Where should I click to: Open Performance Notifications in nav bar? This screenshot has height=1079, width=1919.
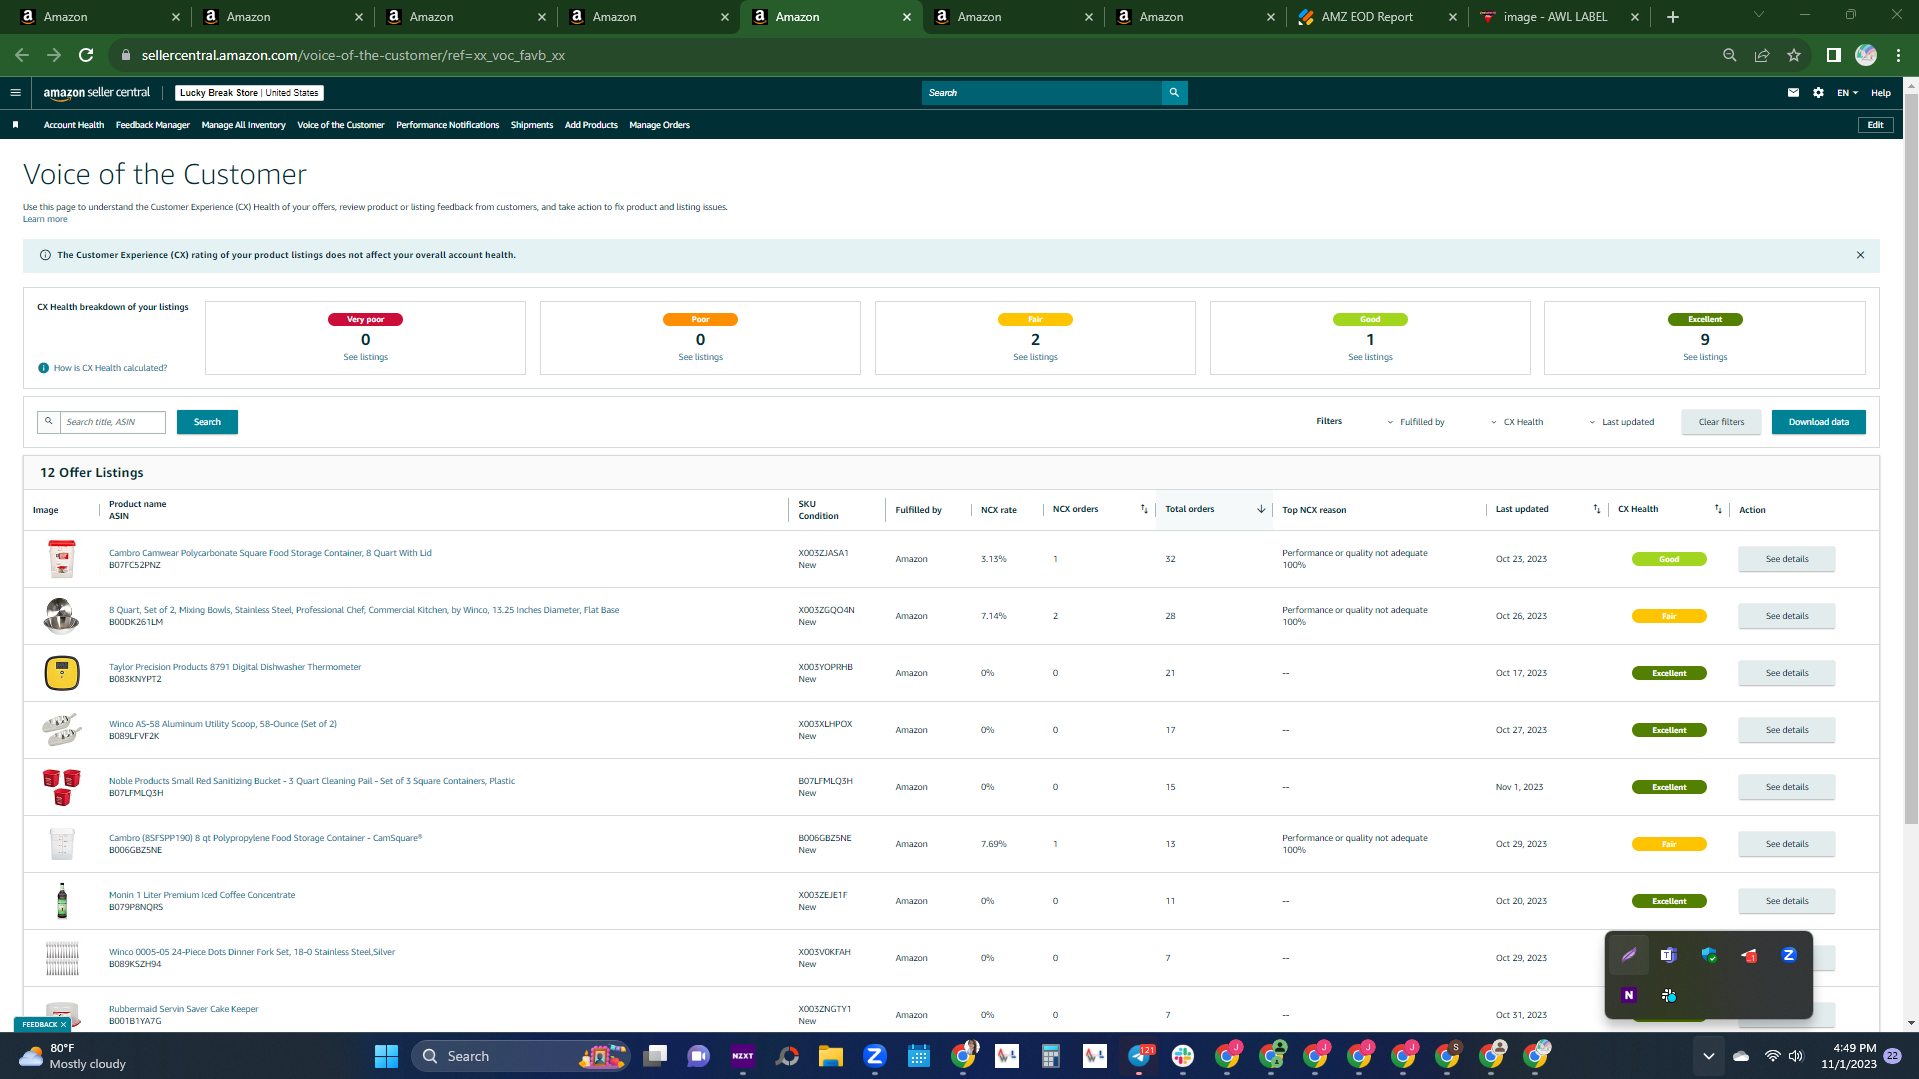click(x=447, y=125)
